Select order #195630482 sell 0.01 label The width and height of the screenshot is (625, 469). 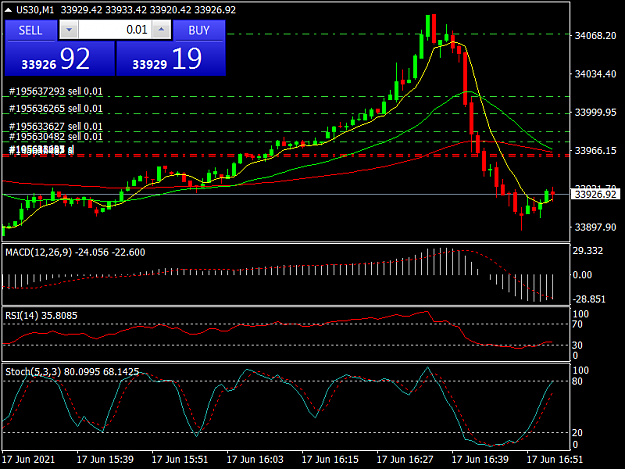56,136
